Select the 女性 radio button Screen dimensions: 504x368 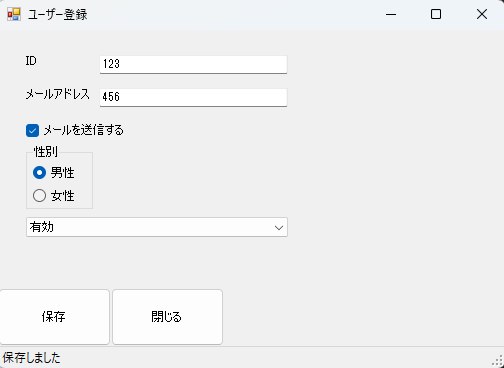[x=39, y=196]
